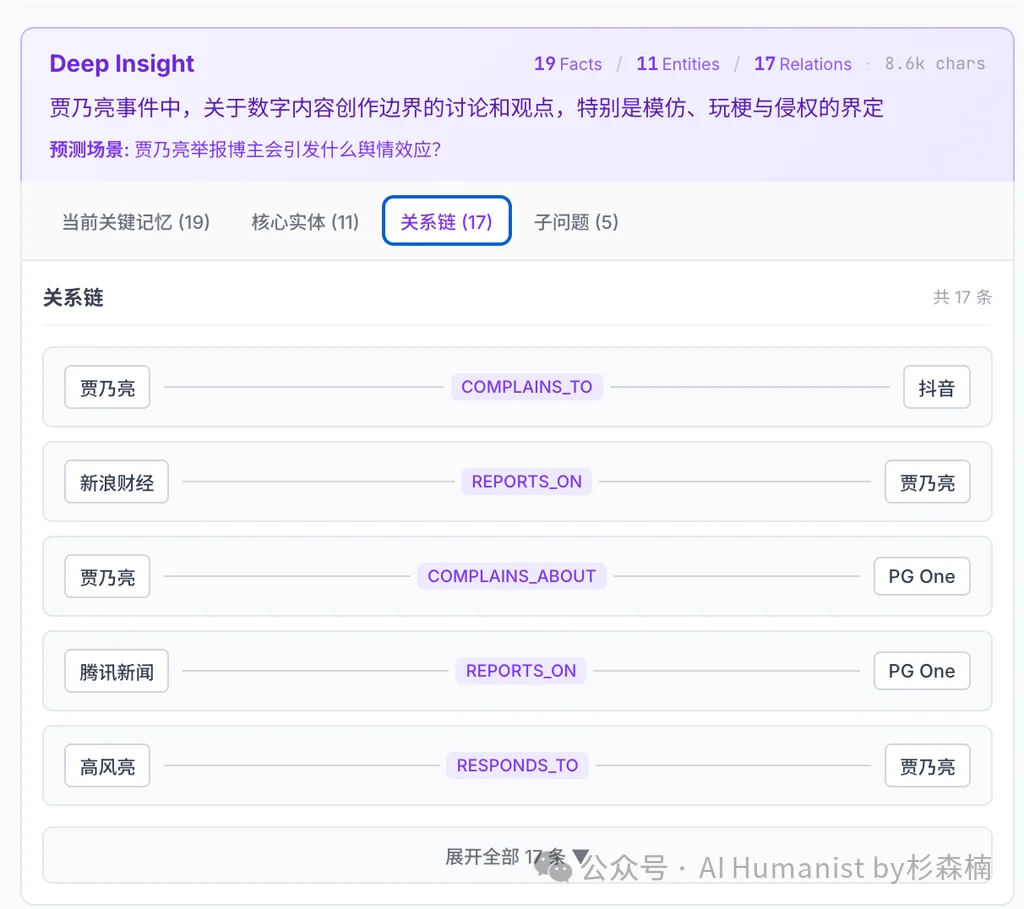This screenshot has width=1024, height=909.
Task: Click 贾乃亮 chip in the COMPLAINS_TO row
Action: (107, 388)
